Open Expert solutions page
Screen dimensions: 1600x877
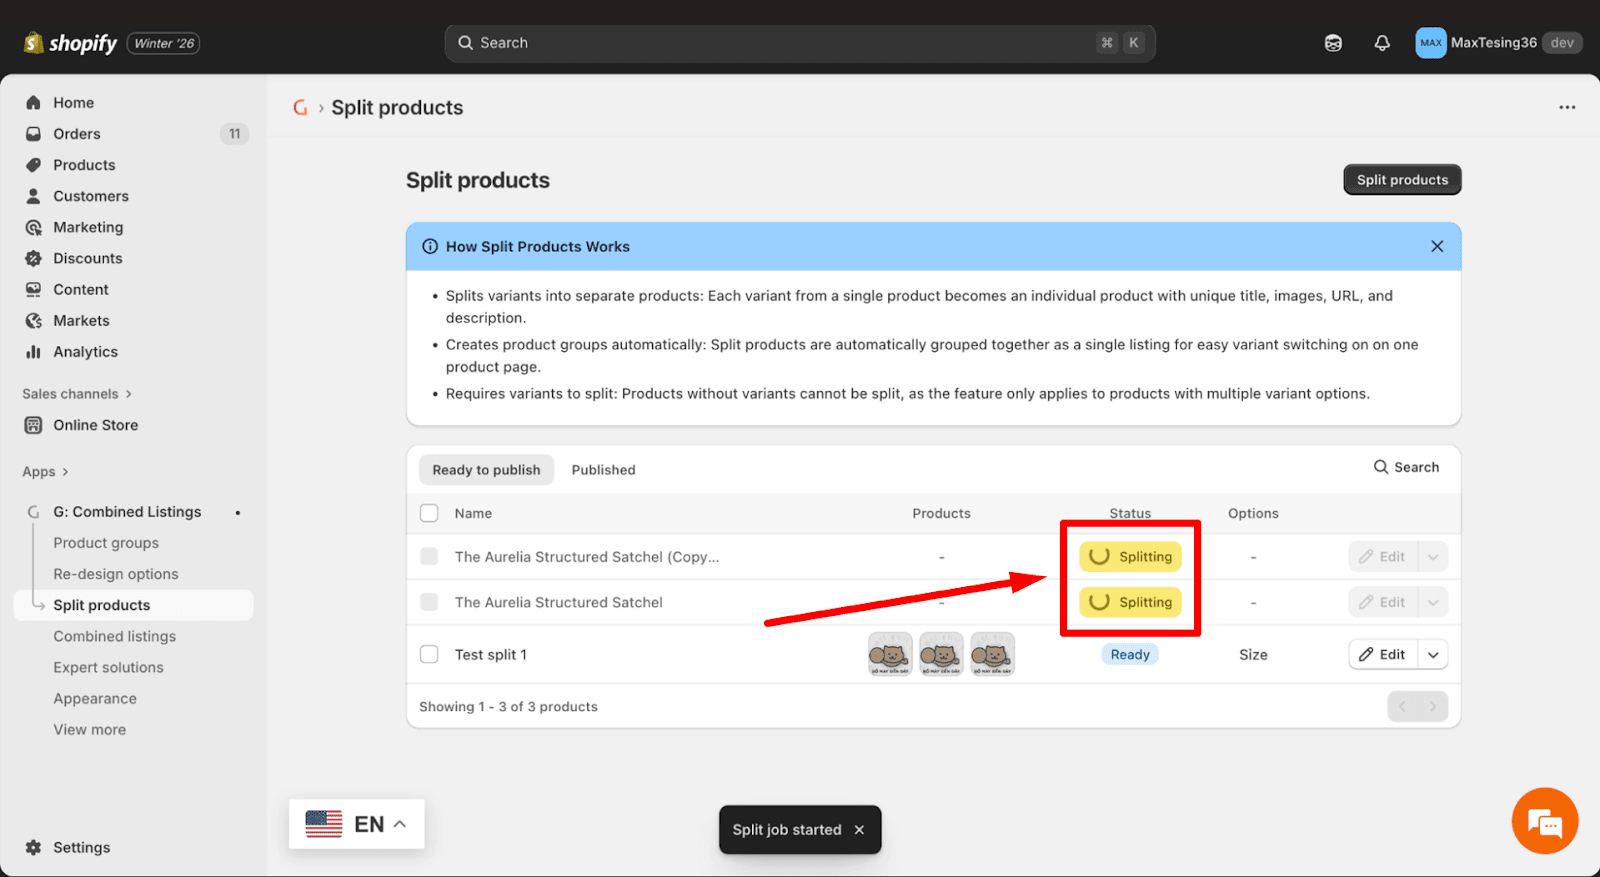(108, 667)
